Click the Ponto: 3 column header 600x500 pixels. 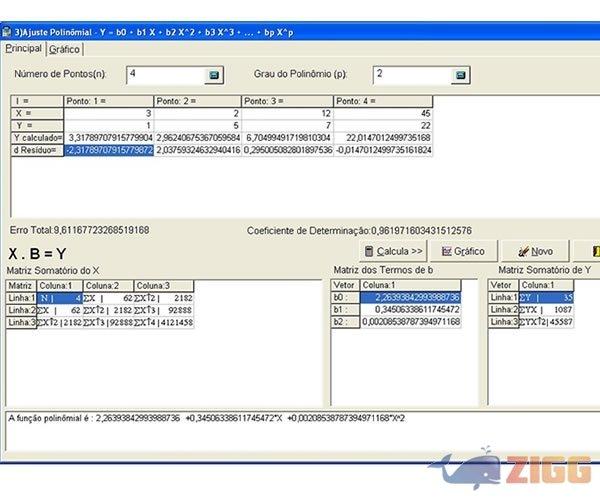pos(288,101)
